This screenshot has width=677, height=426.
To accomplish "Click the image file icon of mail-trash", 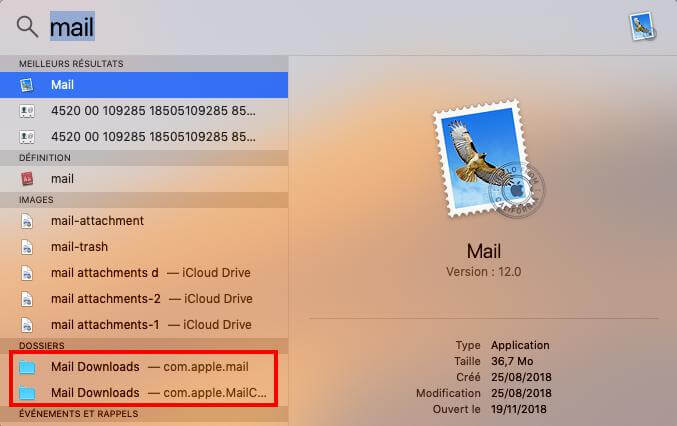I will point(27,247).
